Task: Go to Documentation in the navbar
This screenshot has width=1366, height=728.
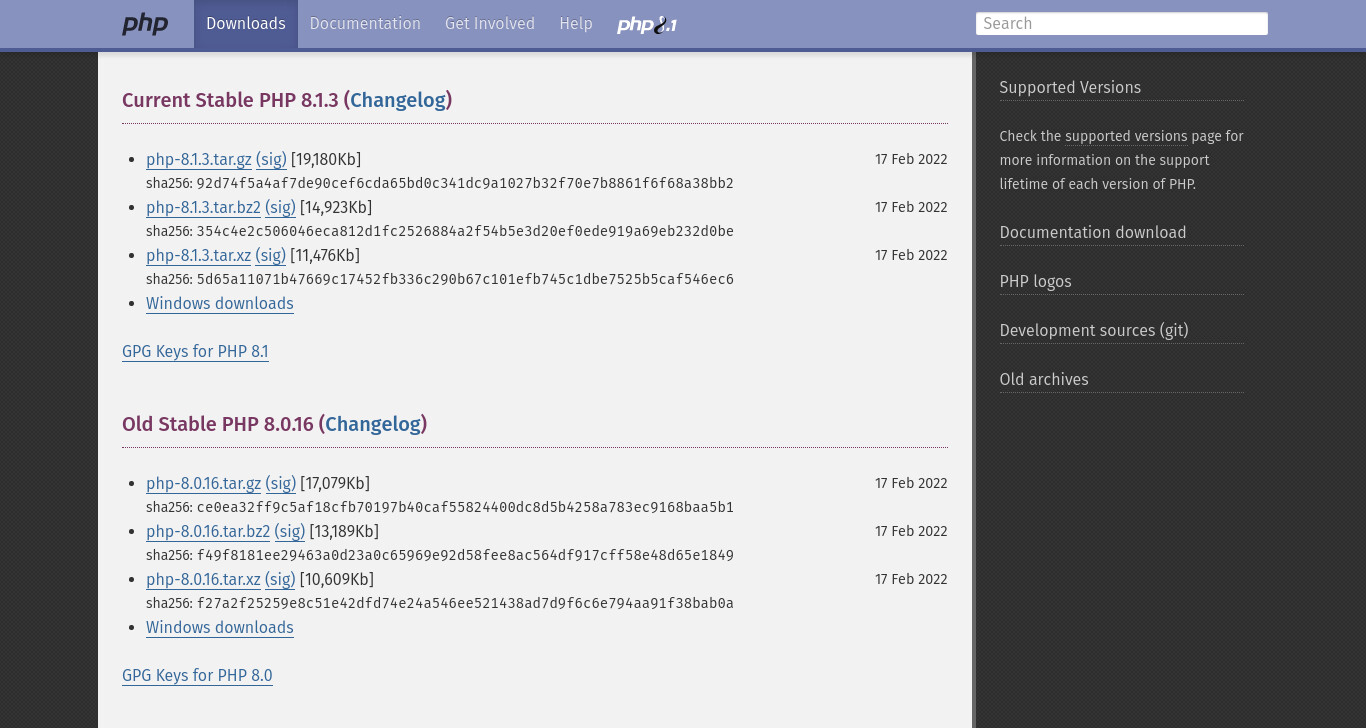Action: (365, 24)
